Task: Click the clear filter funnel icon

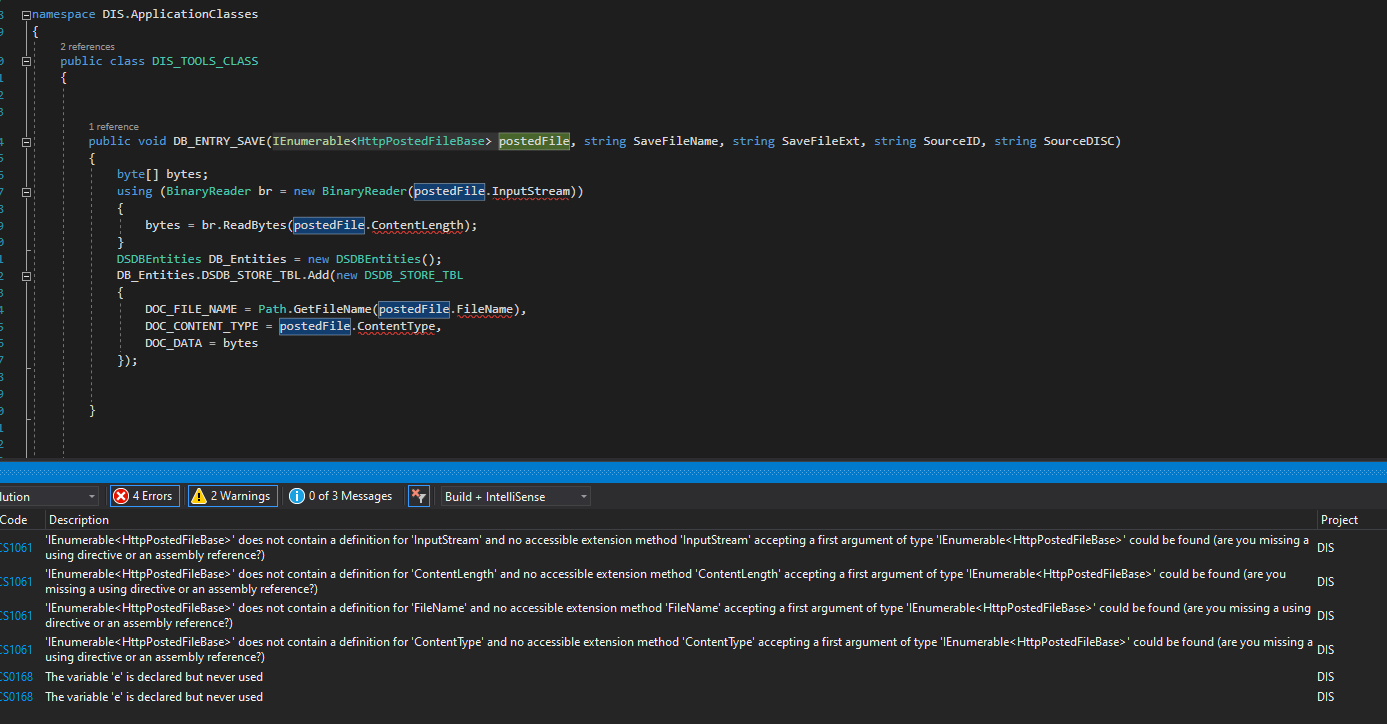Action: pos(419,496)
